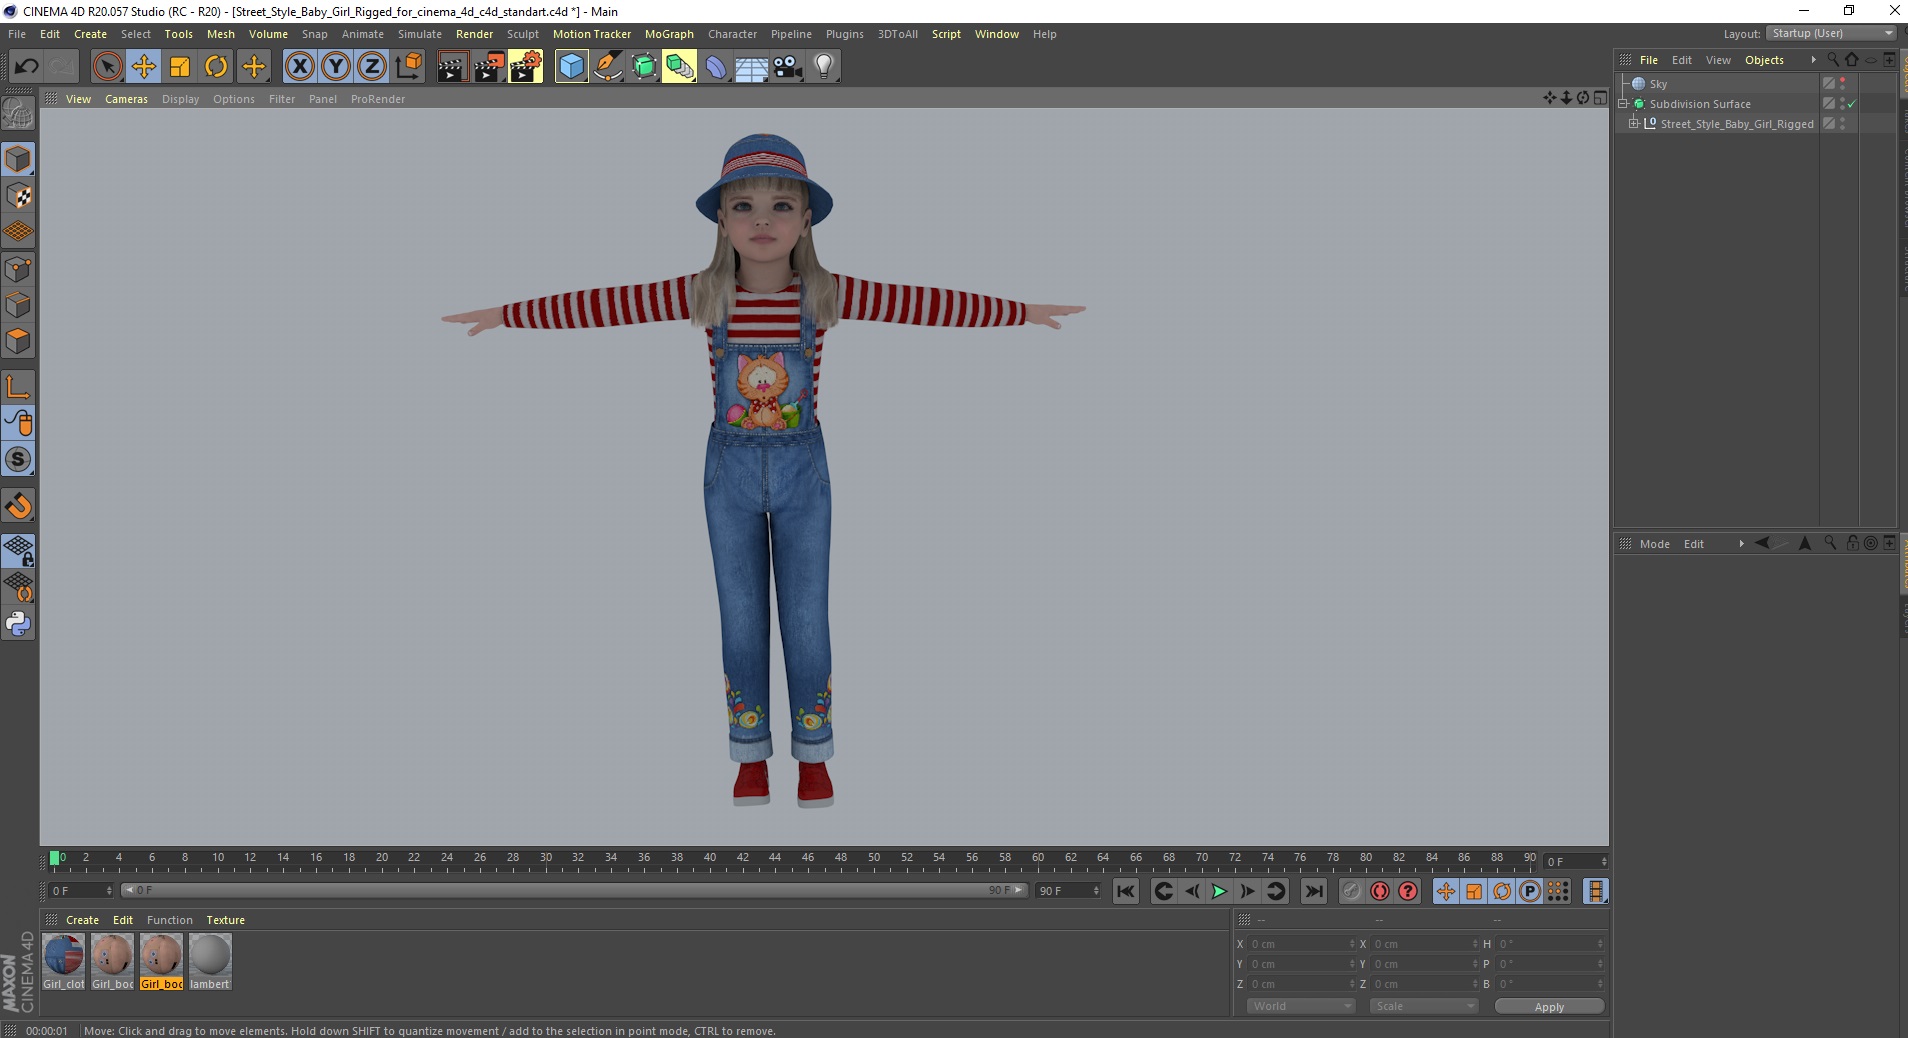Open material manager Function menu

point(169,920)
